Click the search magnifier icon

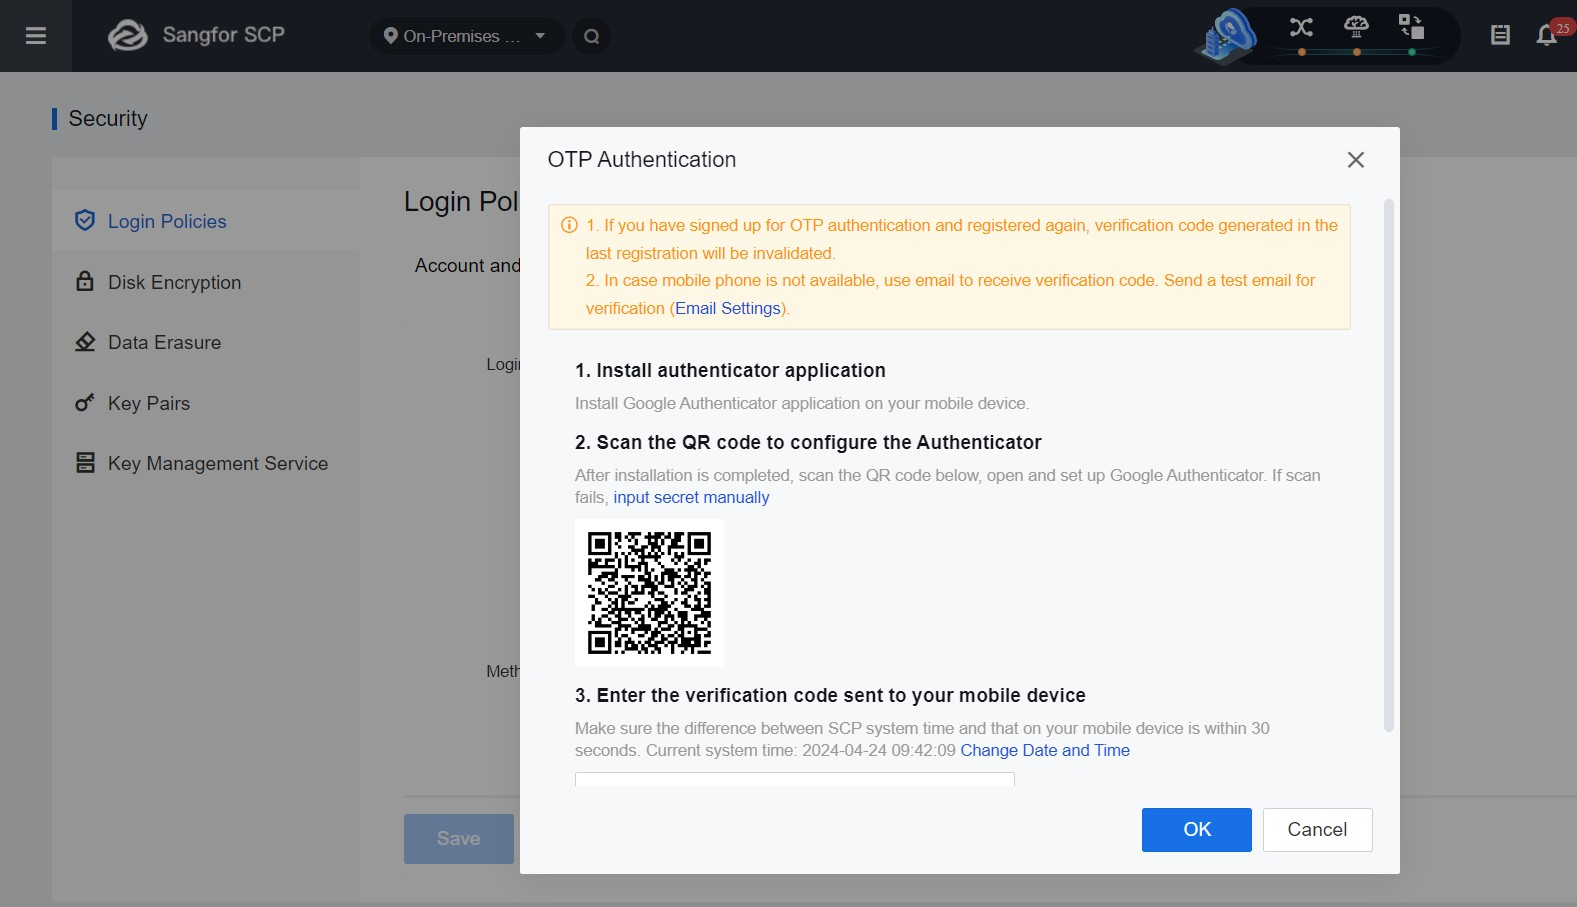592,37
